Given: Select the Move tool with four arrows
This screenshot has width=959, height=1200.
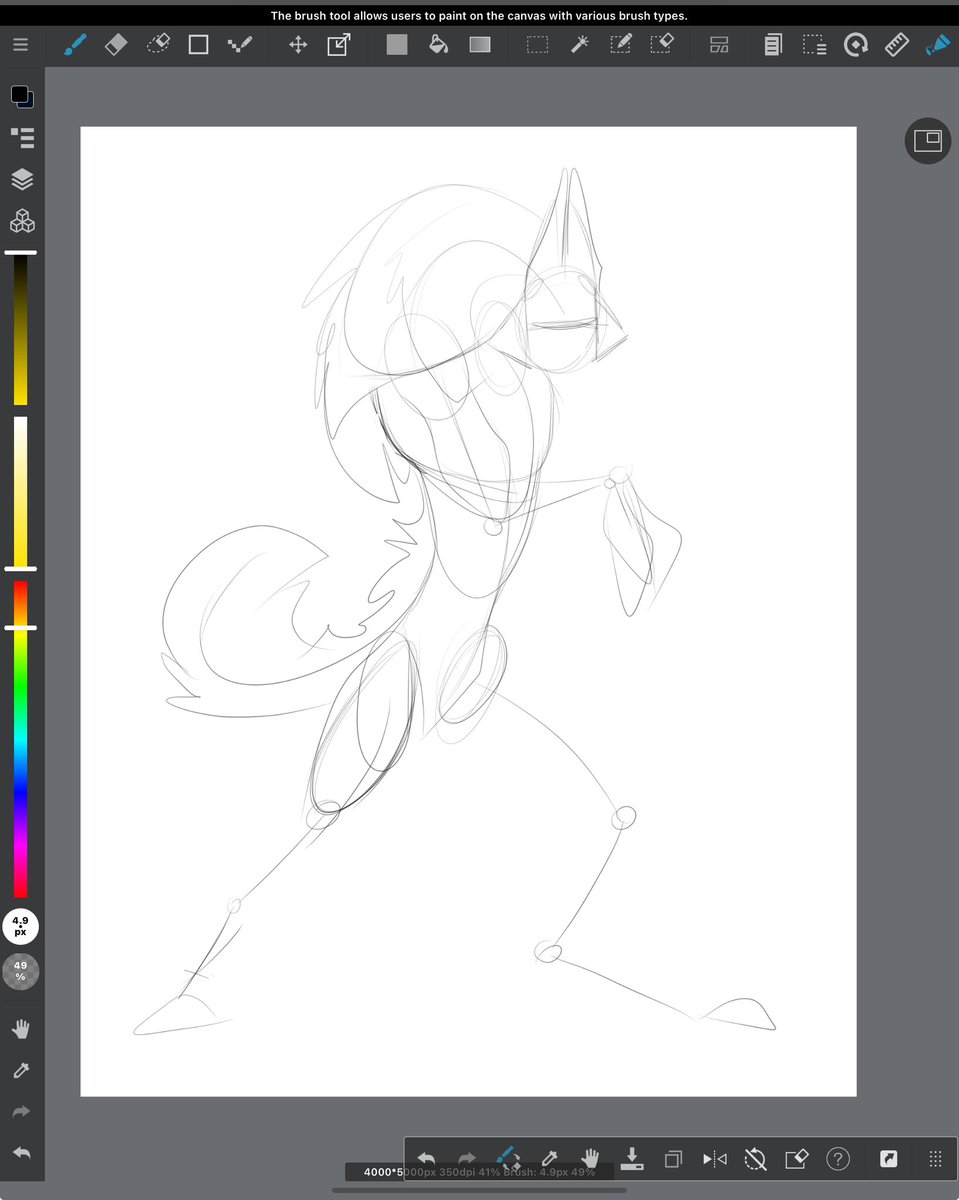Looking at the screenshot, I should click(298, 45).
